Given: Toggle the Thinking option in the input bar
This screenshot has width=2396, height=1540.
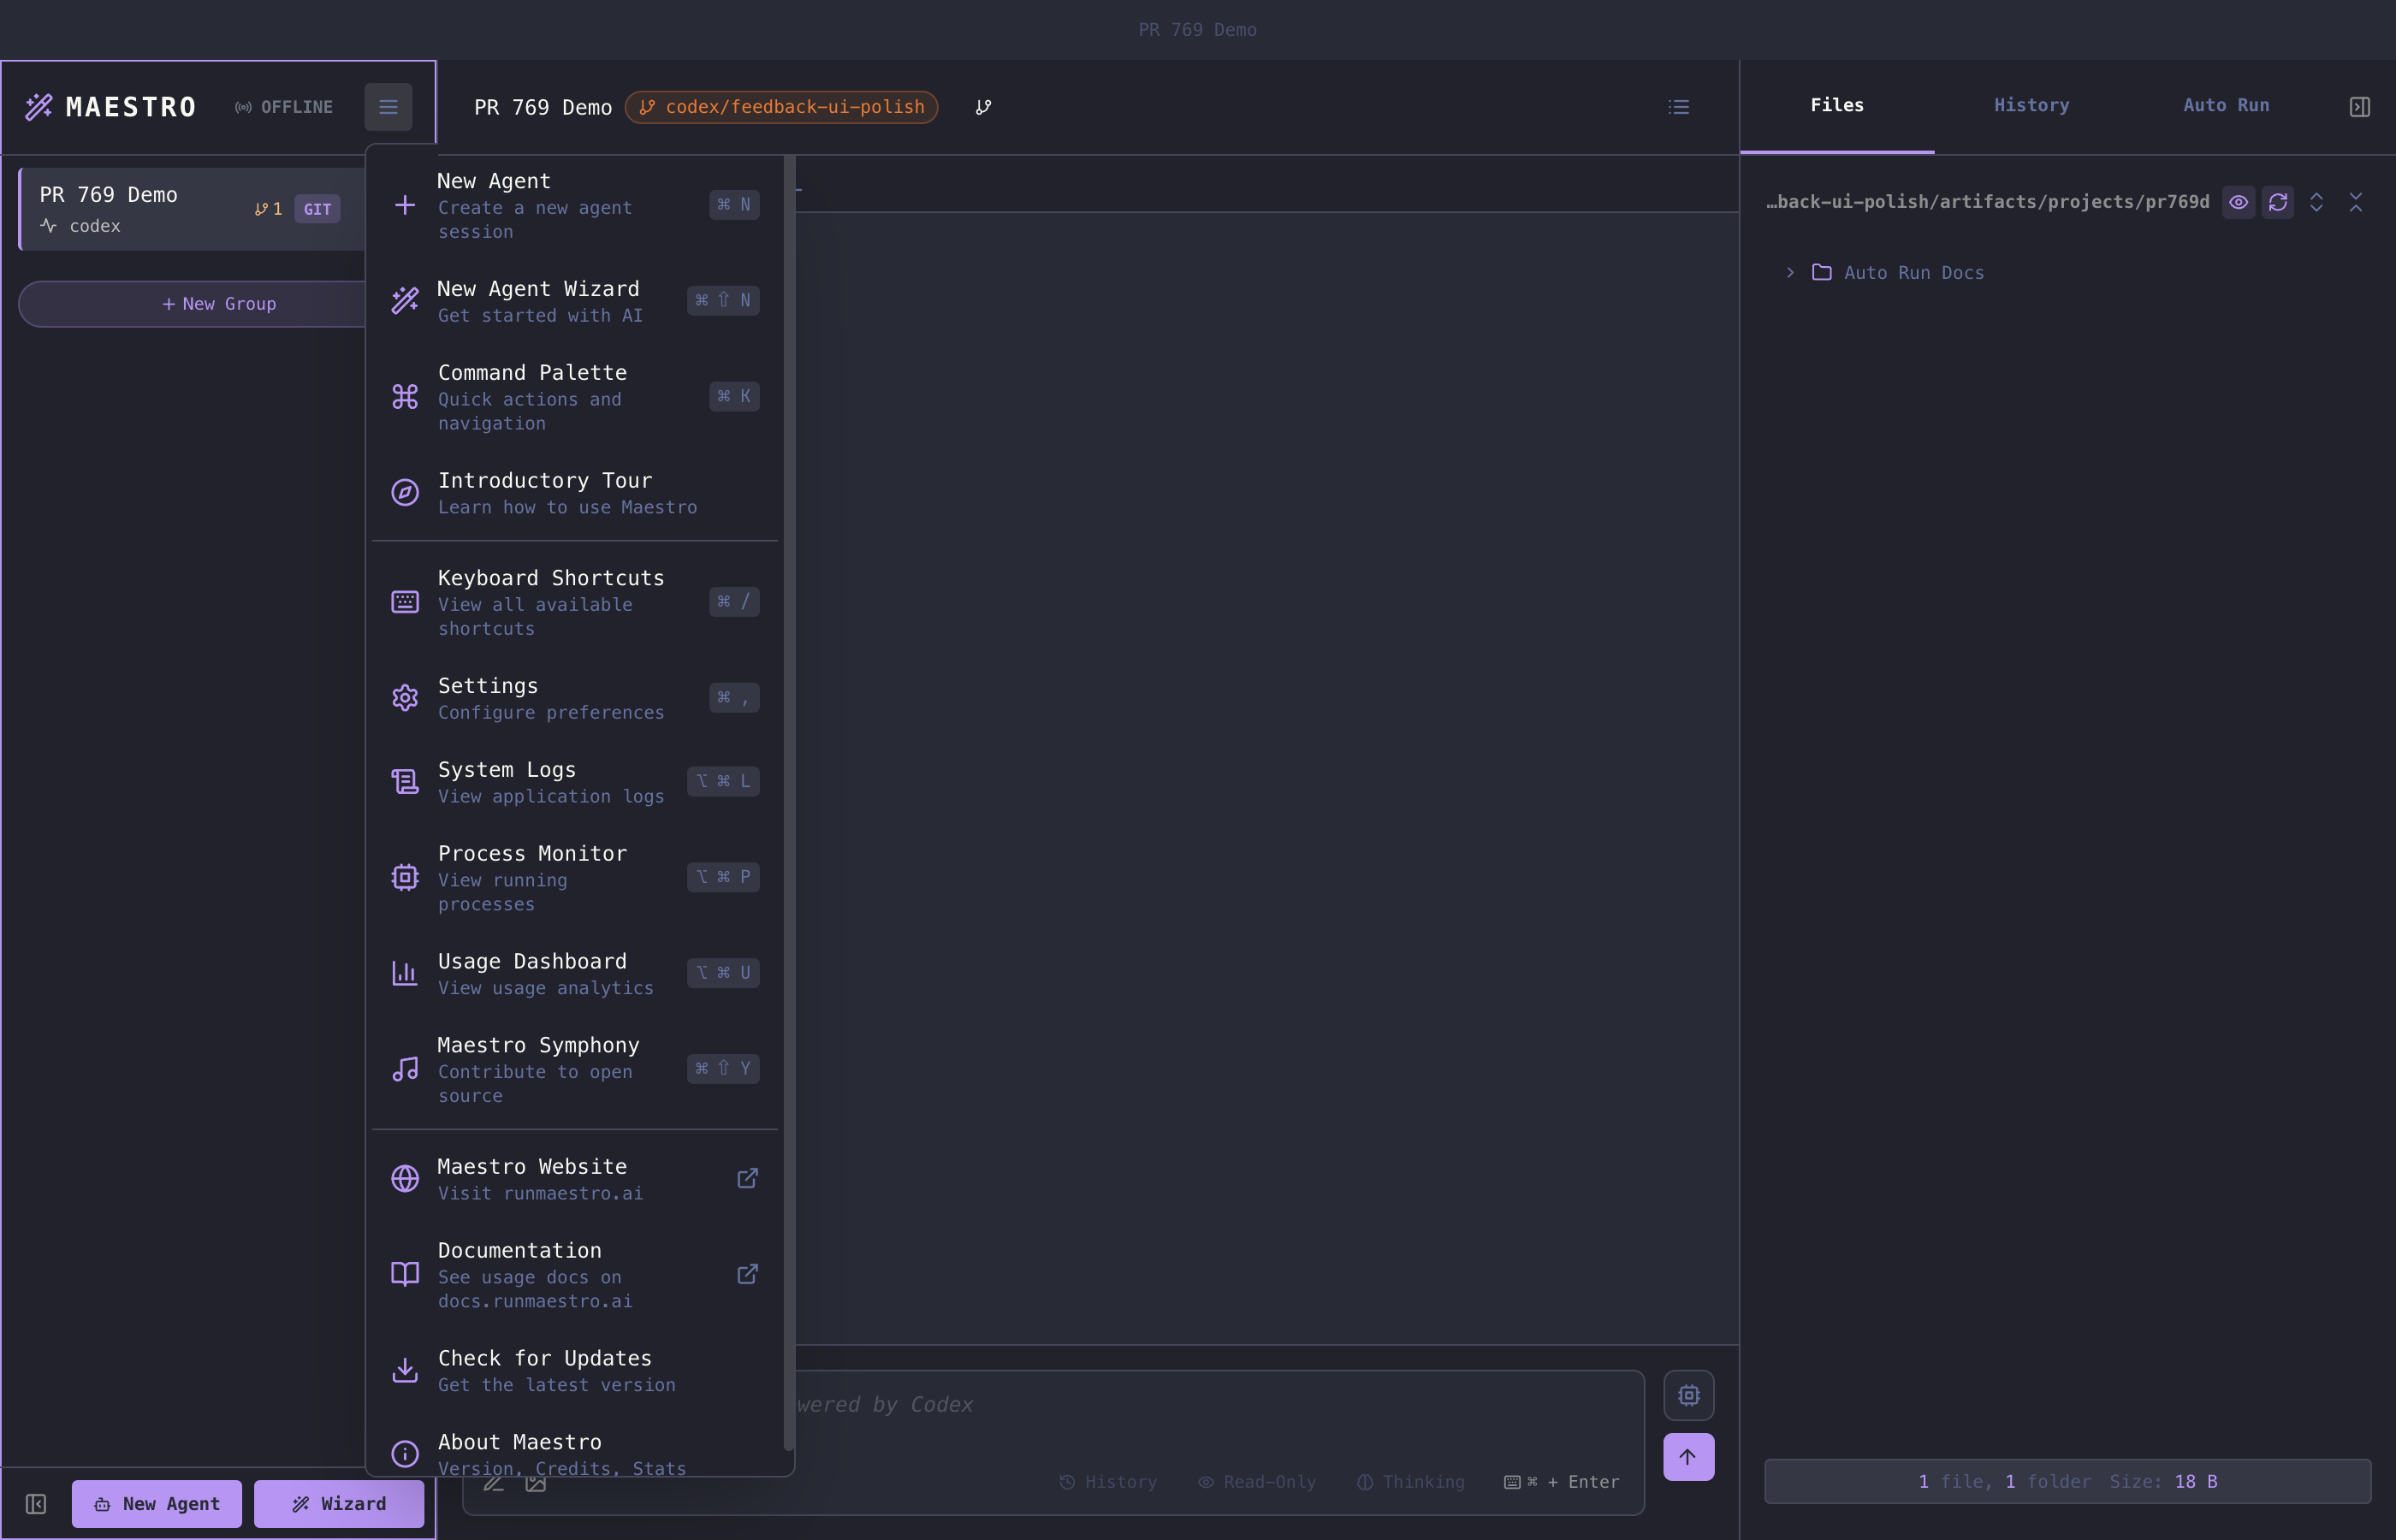Looking at the screenshot, I should click(x=1410, y=1482).
